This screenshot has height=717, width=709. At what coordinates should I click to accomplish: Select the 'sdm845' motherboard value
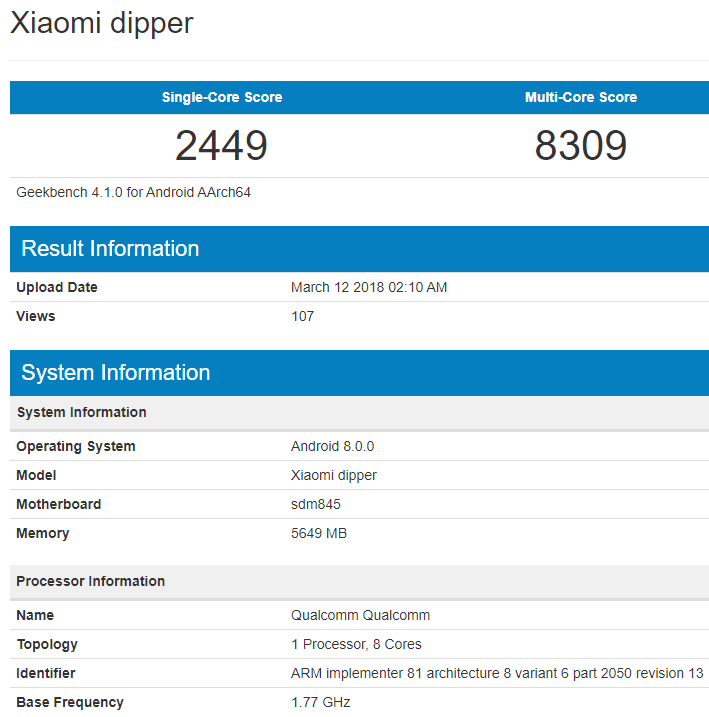tap(316, 504)
